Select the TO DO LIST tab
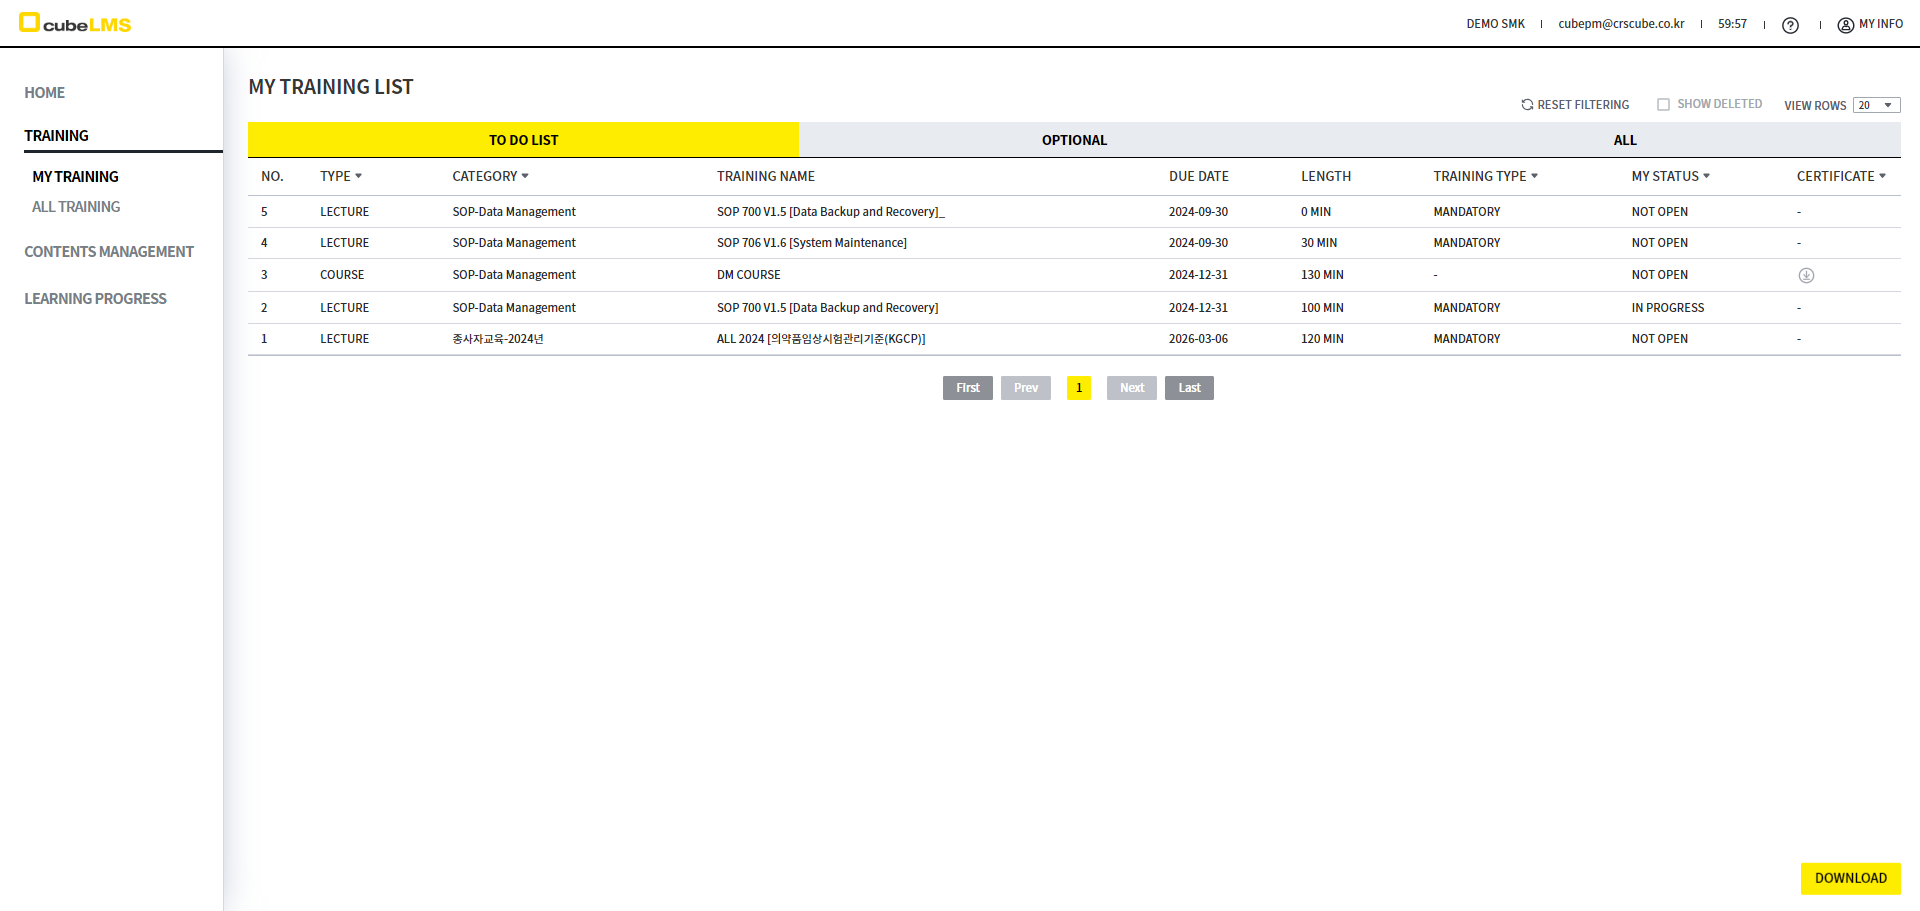The height and width of the screenshot is (911, 1920). click(523, 140)
